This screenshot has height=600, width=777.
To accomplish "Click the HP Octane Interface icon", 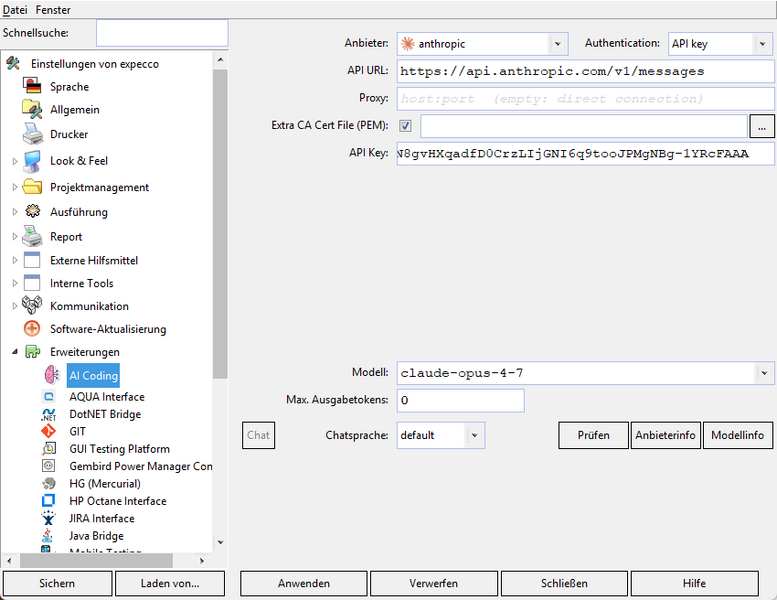I will point(48,500).
